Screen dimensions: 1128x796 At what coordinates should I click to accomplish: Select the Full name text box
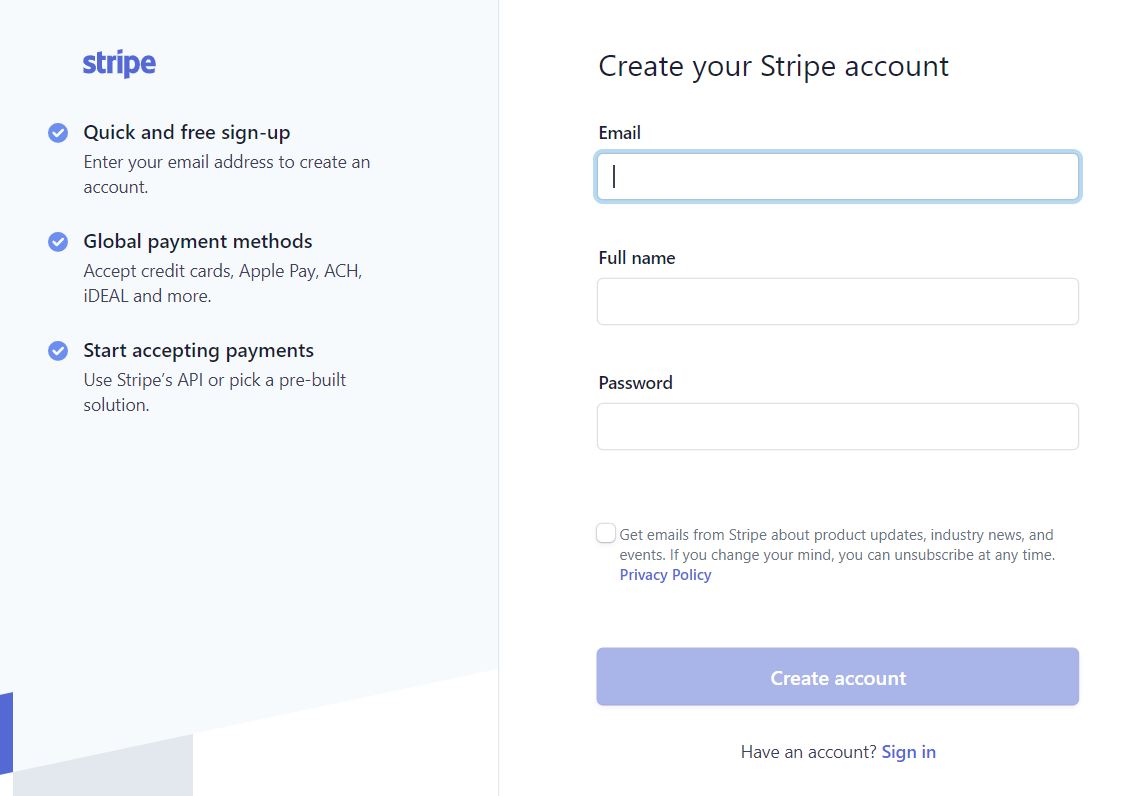[837, 302]
